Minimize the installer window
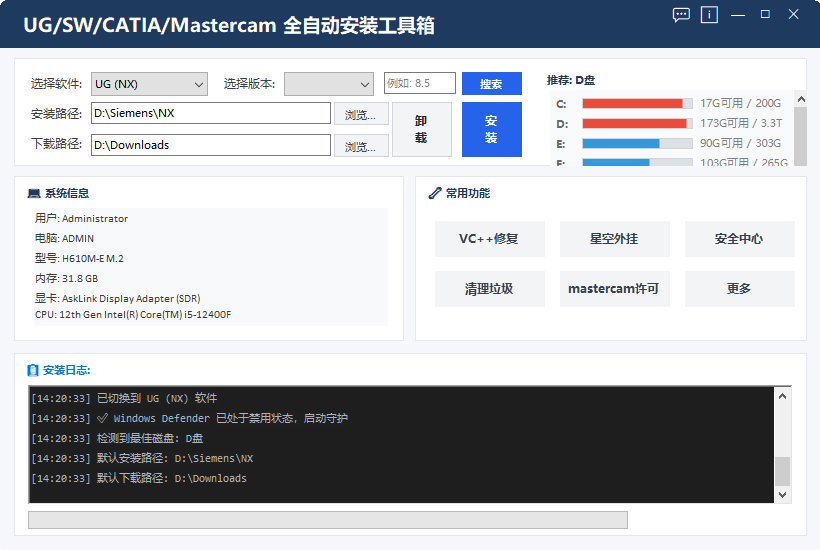820x550 pixels. click(738, 15)
